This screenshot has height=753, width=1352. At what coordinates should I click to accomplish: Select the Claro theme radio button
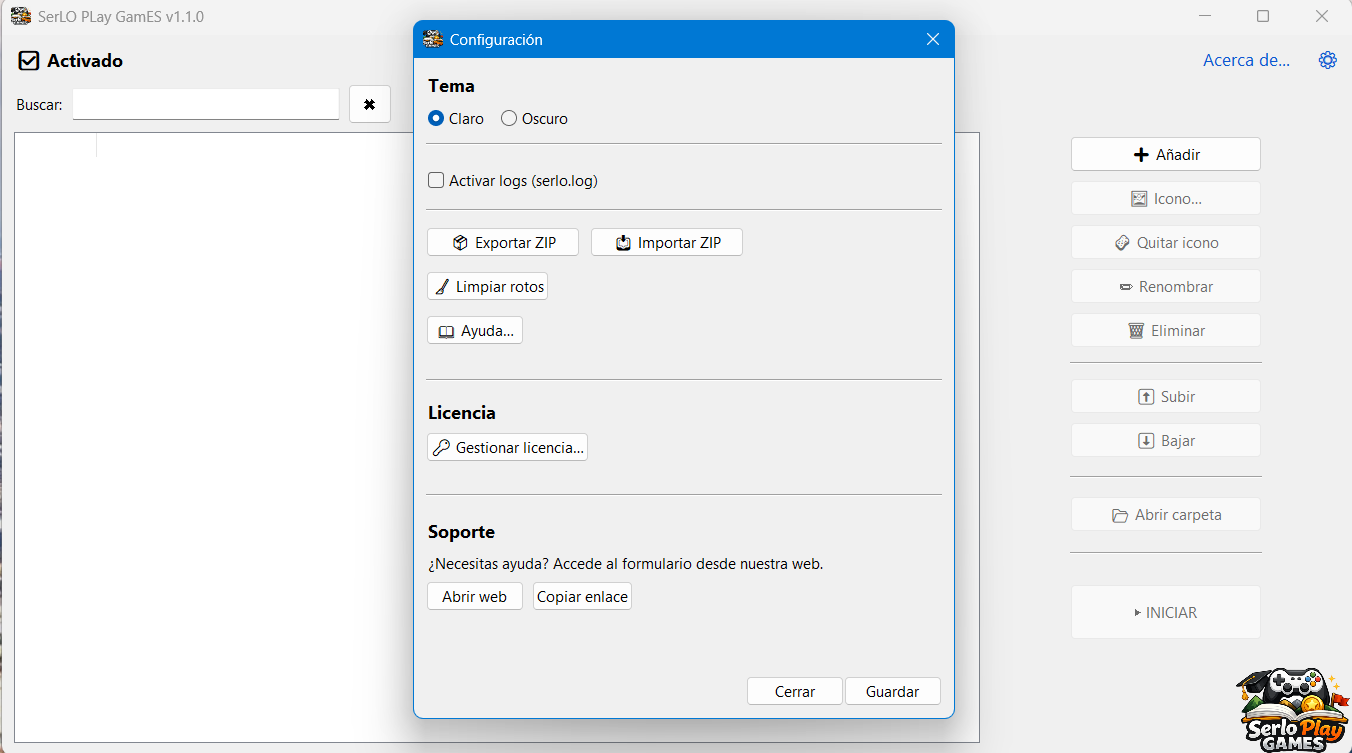click(x=436, y=119)
